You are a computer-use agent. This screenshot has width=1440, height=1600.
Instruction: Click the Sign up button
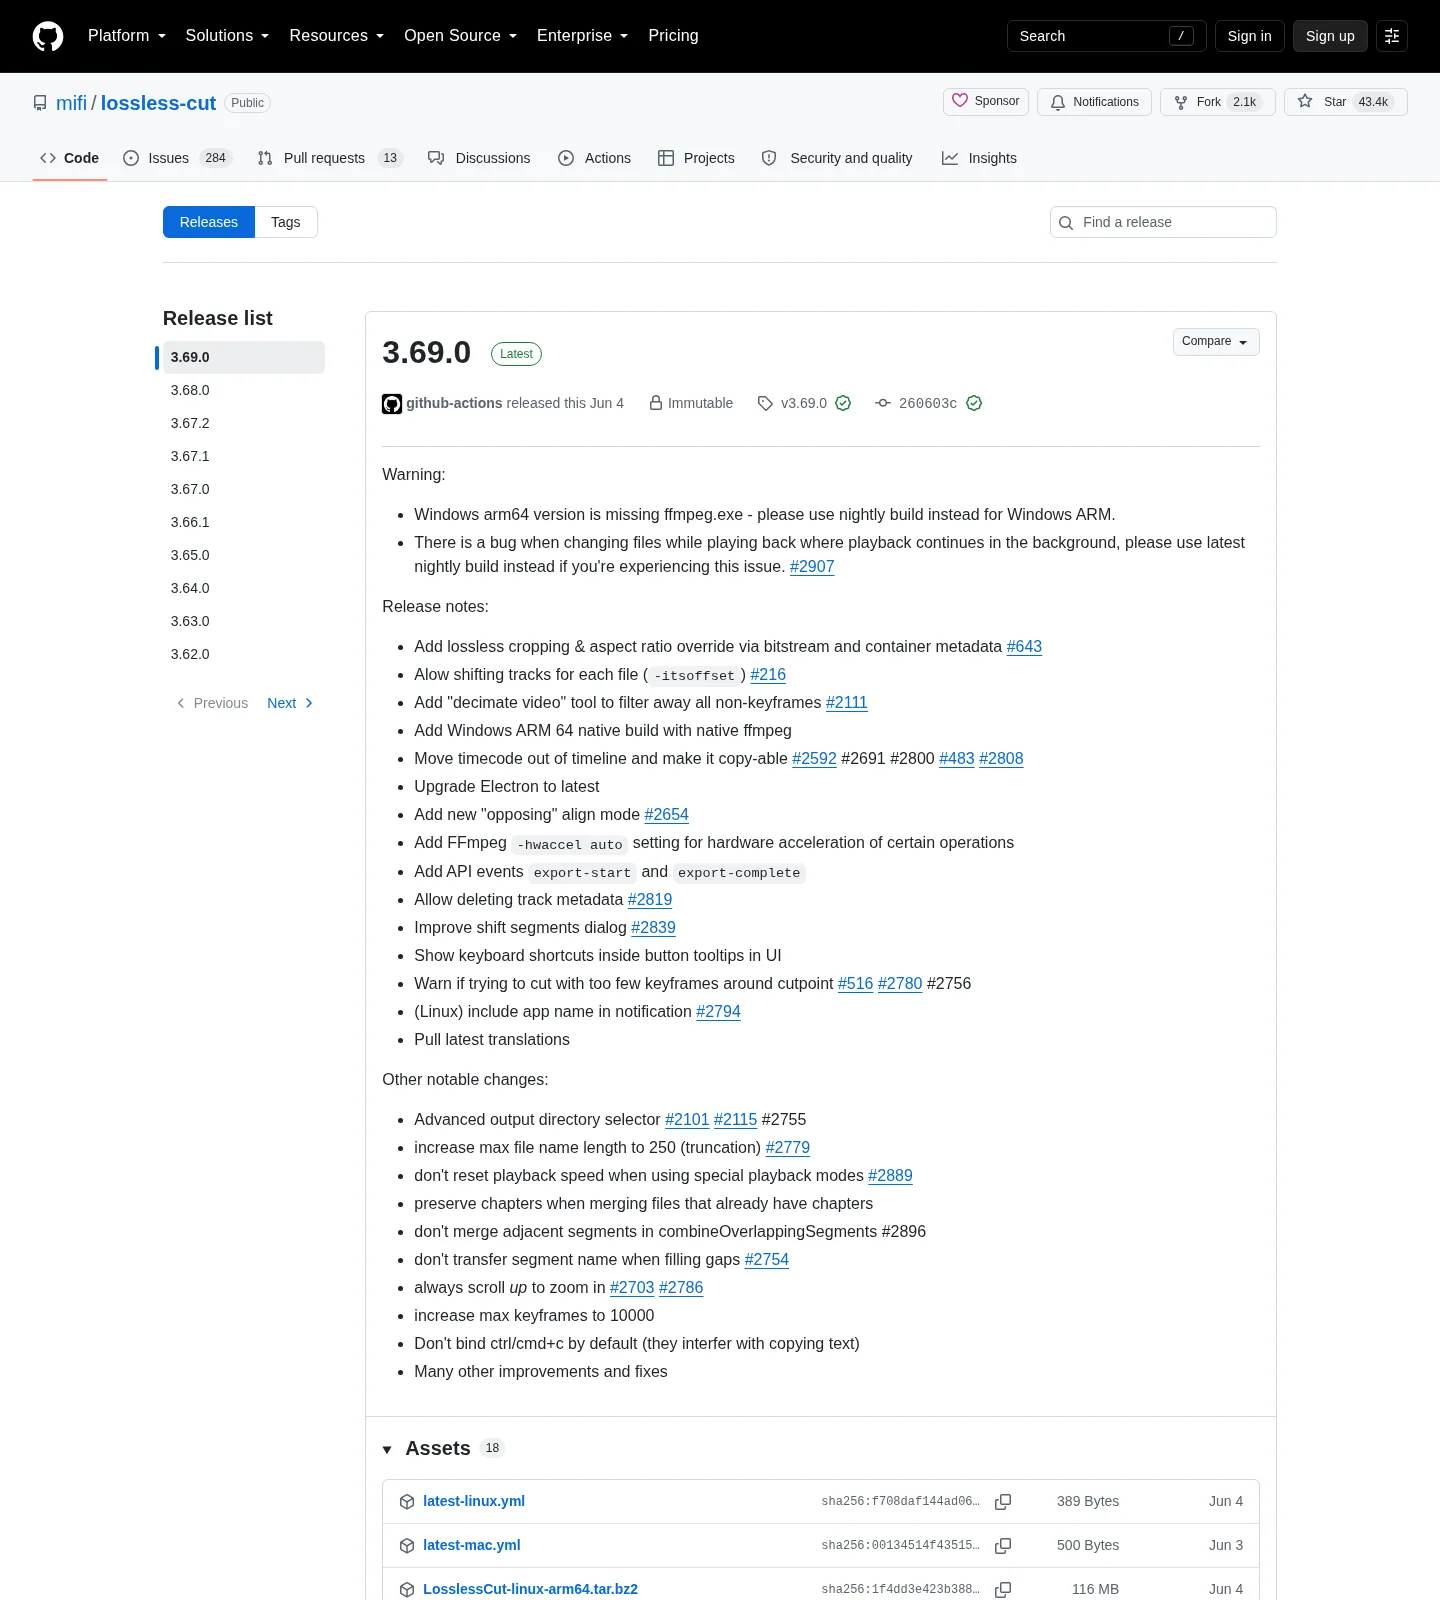pyautogui.click(x=1330, y=36)
